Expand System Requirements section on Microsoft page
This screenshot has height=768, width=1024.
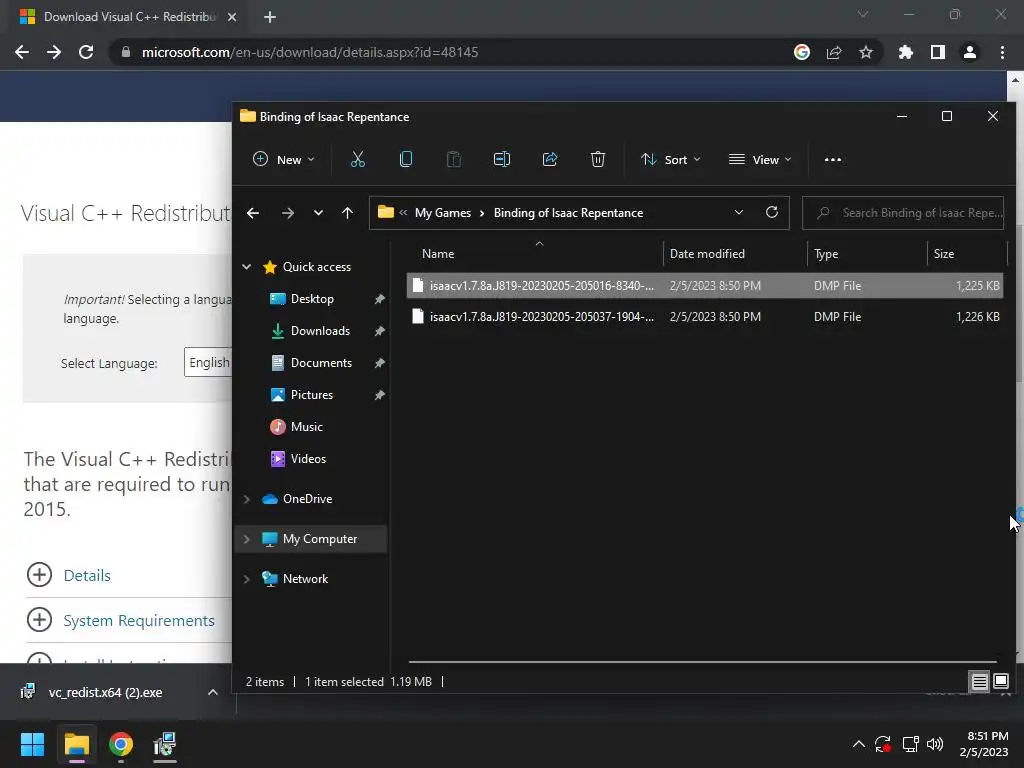tap(121, 620)
